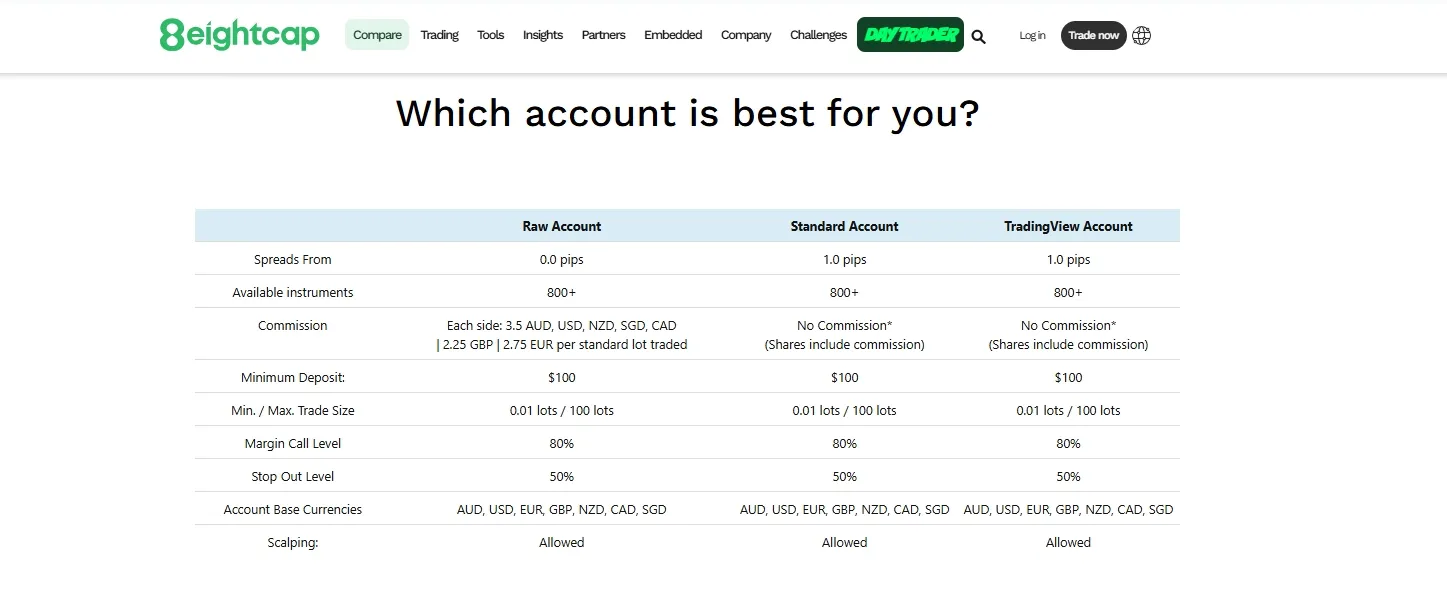The height and width of the screenshot is (594, 1447).
Task: Click Standard Account's $100 minimum deposit
Action: point(844,377)
